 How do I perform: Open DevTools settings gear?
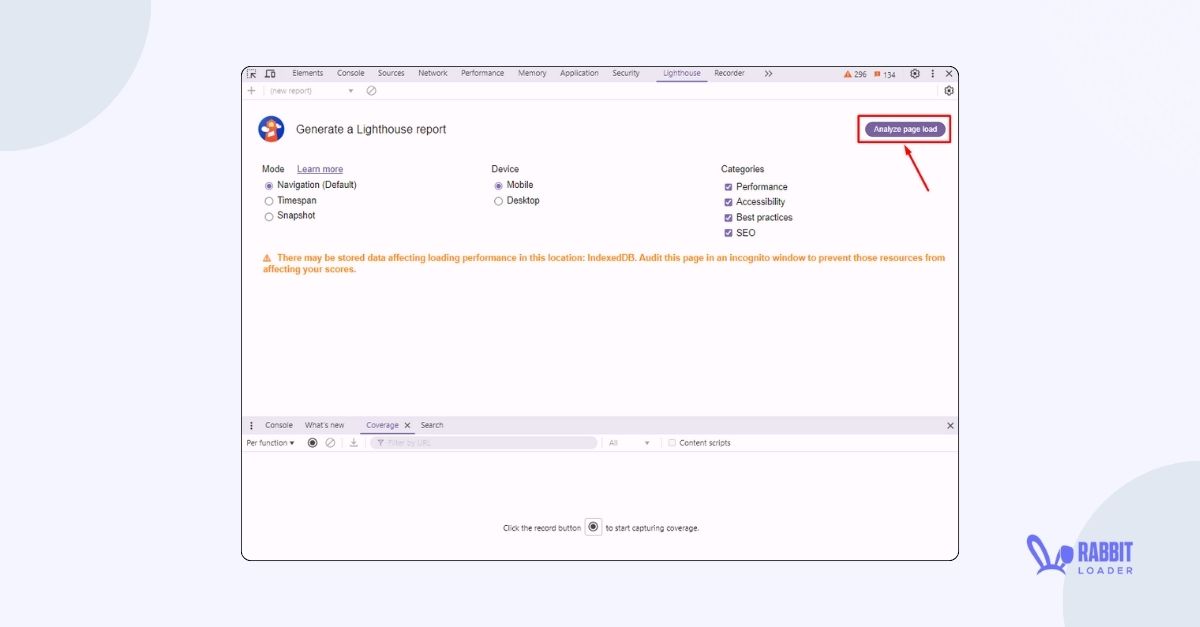[x=914, y=73]
